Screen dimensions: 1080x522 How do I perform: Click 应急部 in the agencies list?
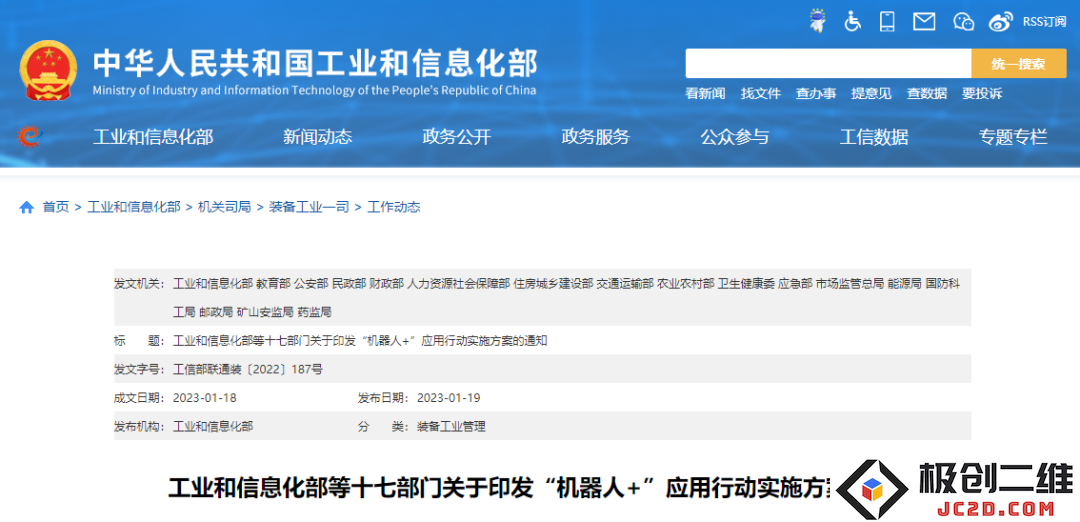[x=795, y=284]
